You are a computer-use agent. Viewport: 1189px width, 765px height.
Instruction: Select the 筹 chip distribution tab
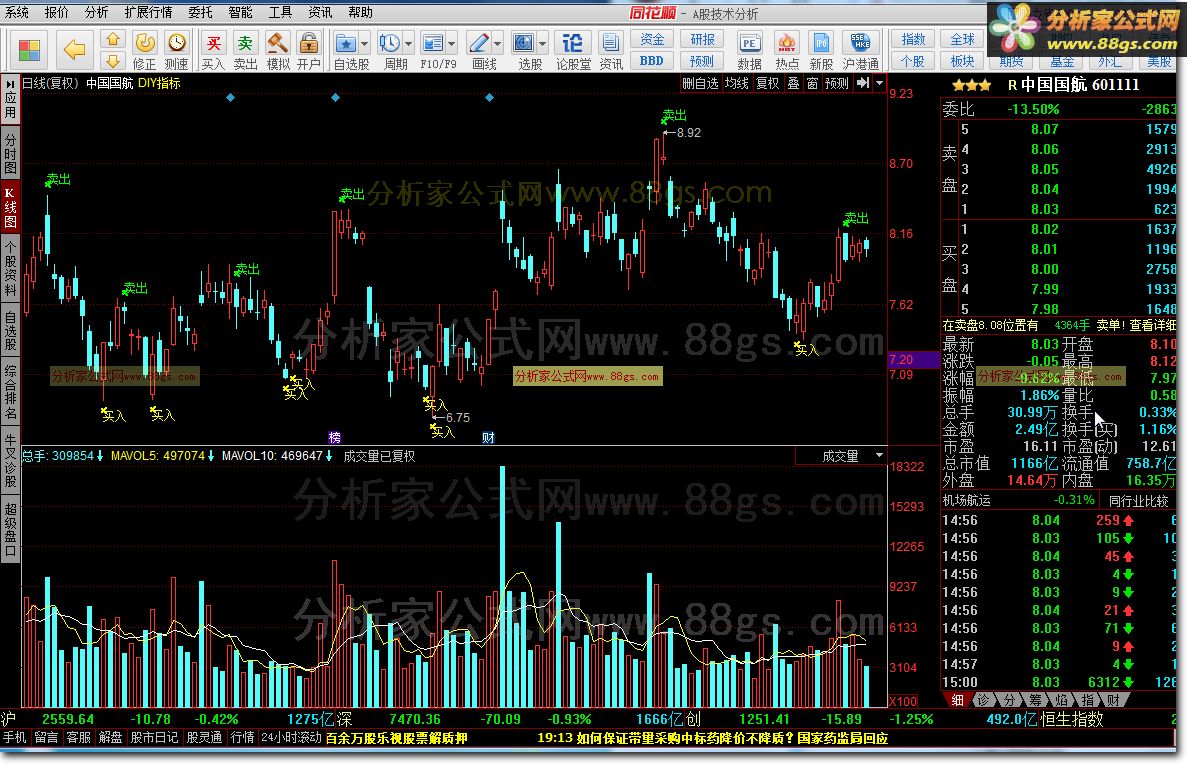tap(1035, 700)
